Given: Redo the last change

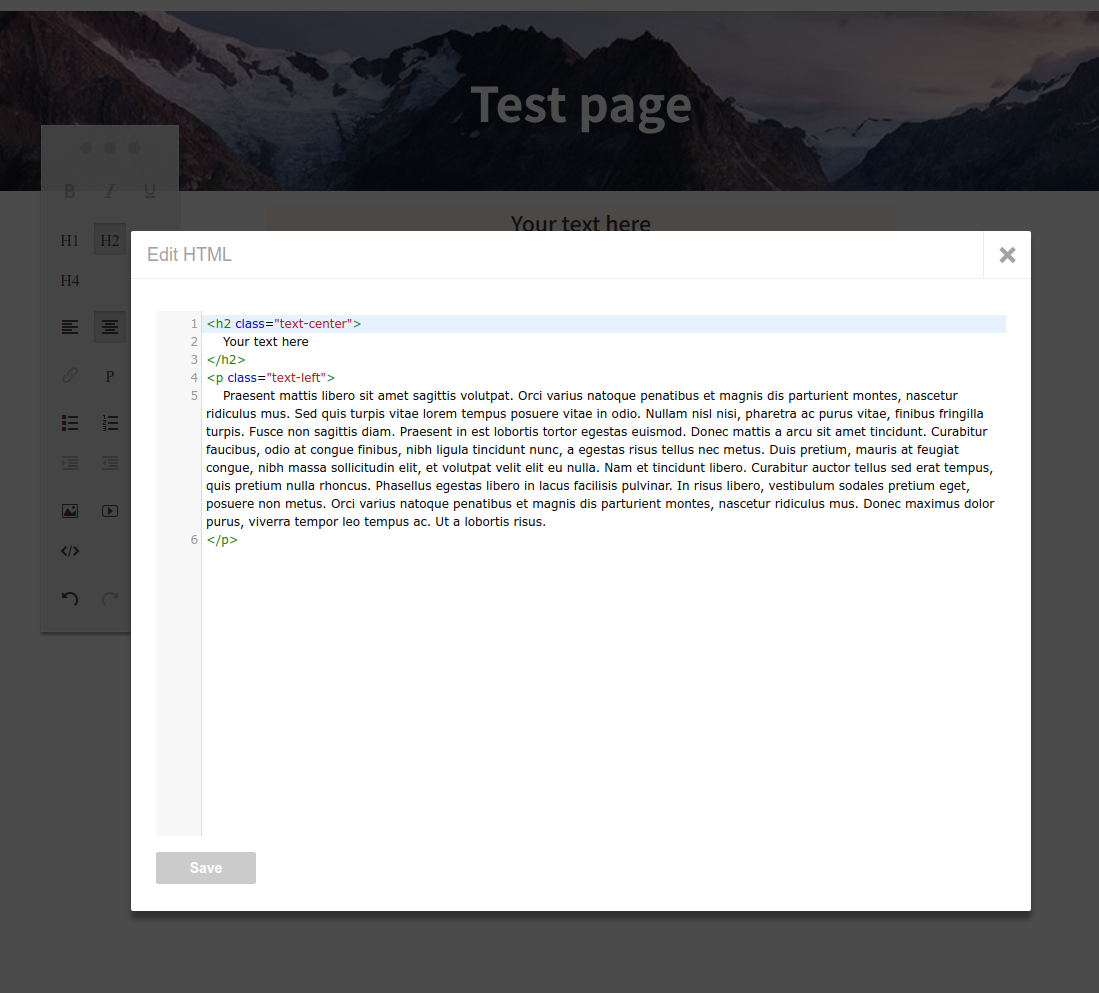Looking at the screenshot, I should pos(109,598).
